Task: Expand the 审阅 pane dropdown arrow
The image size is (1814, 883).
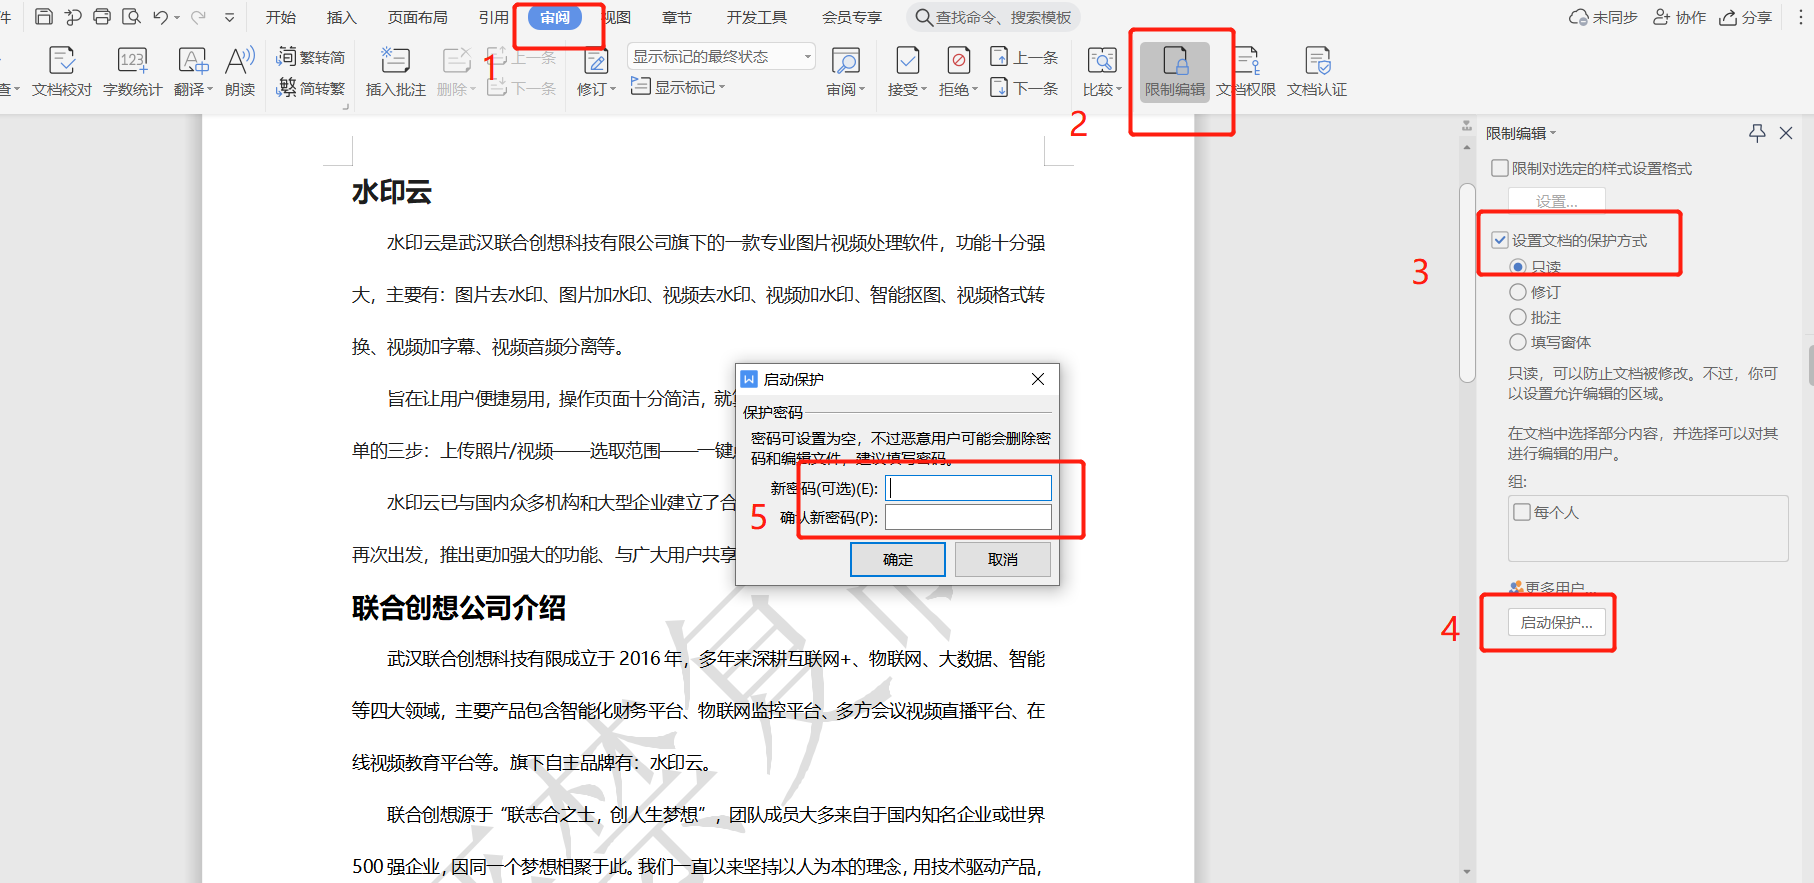Action: pos(862,89)
